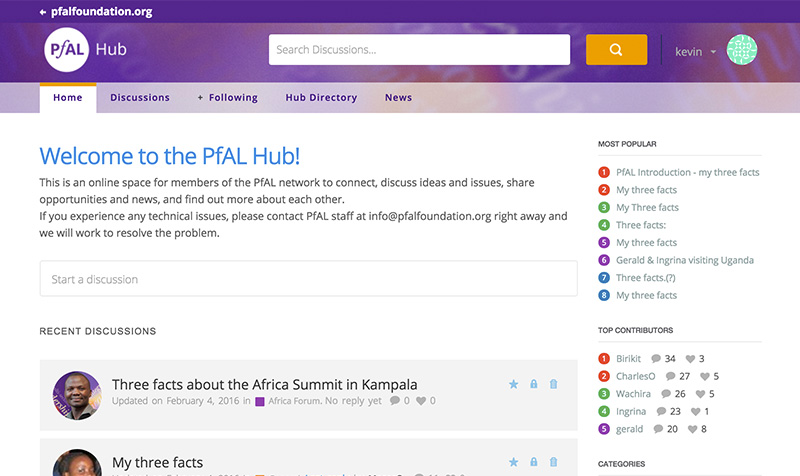This screenshot has height=476, width=800.
Task: Star the My three facts recent discussion
Action: point(513,462)
